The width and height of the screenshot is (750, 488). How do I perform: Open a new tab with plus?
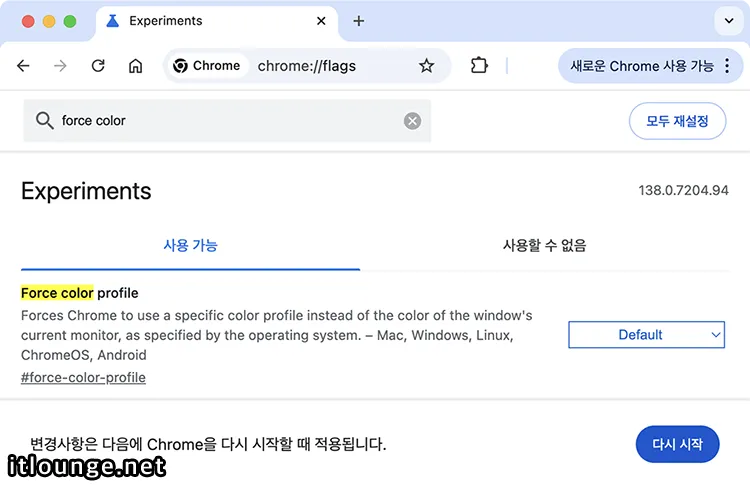359,21
